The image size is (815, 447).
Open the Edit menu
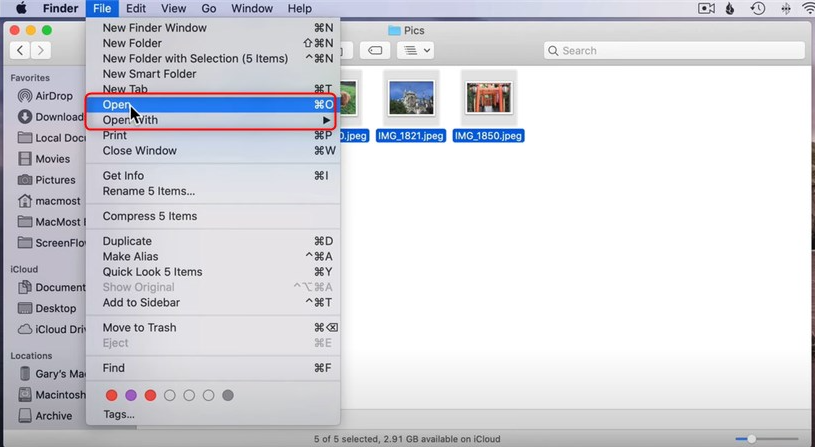(136, 8)
